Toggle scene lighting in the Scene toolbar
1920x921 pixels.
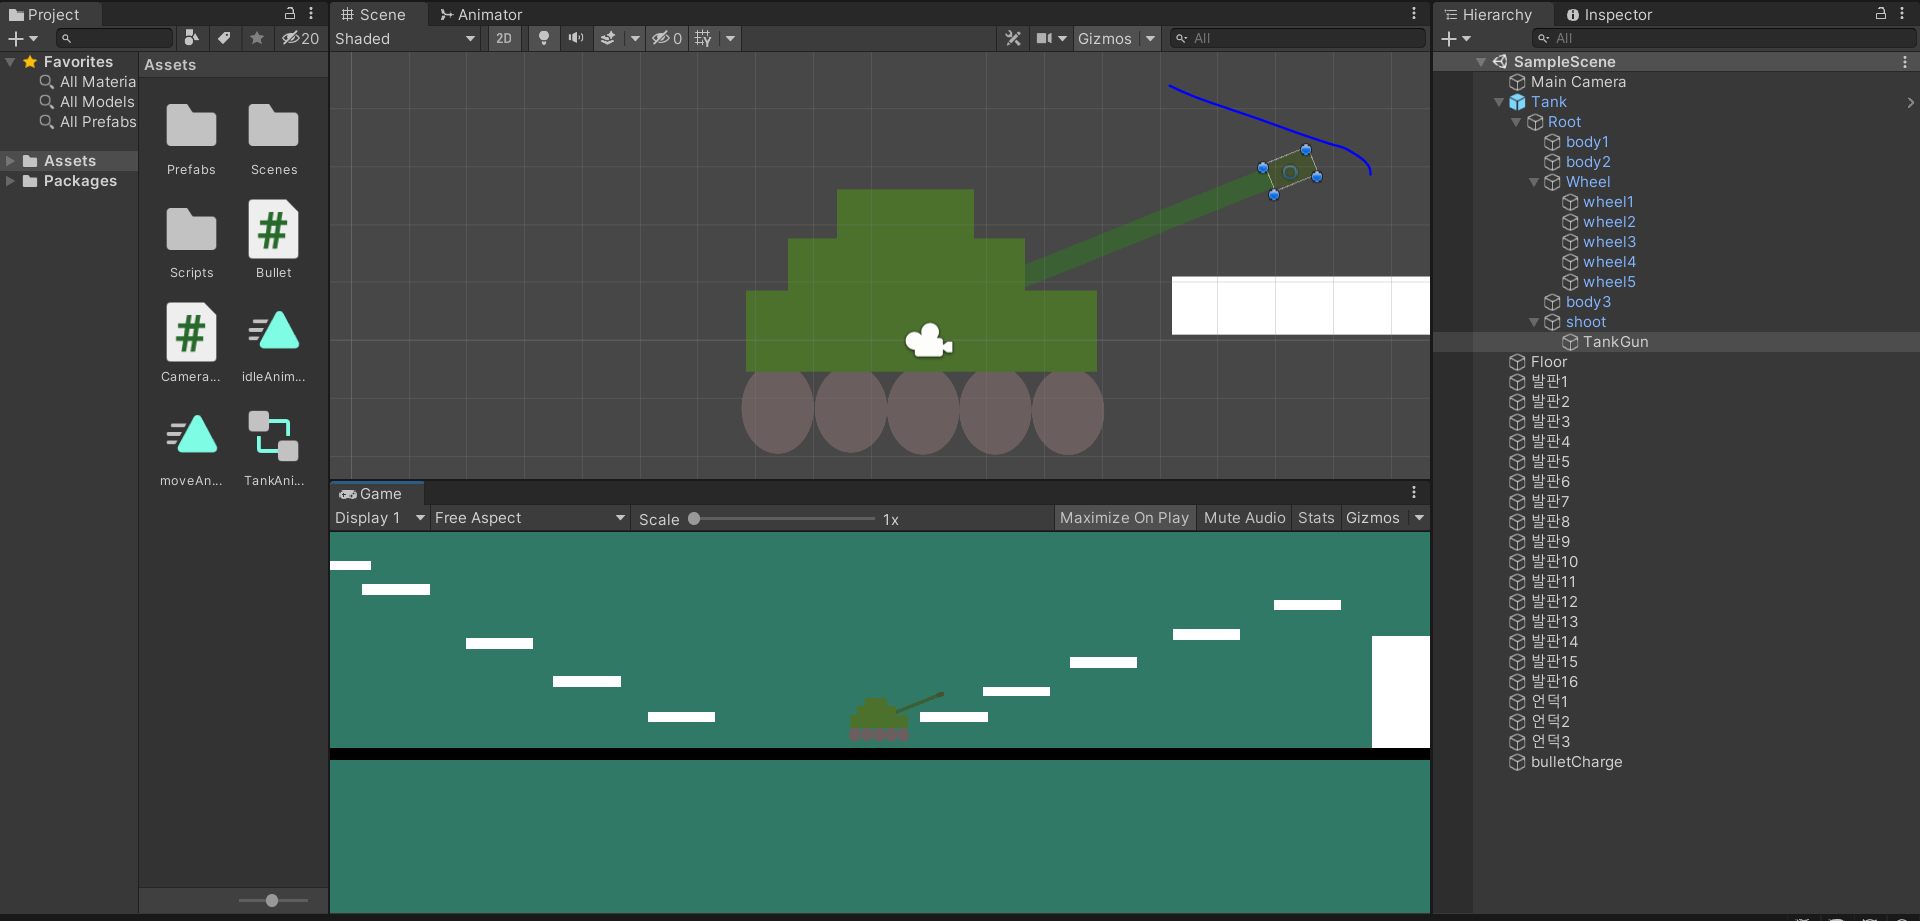(x=543, y=38)
